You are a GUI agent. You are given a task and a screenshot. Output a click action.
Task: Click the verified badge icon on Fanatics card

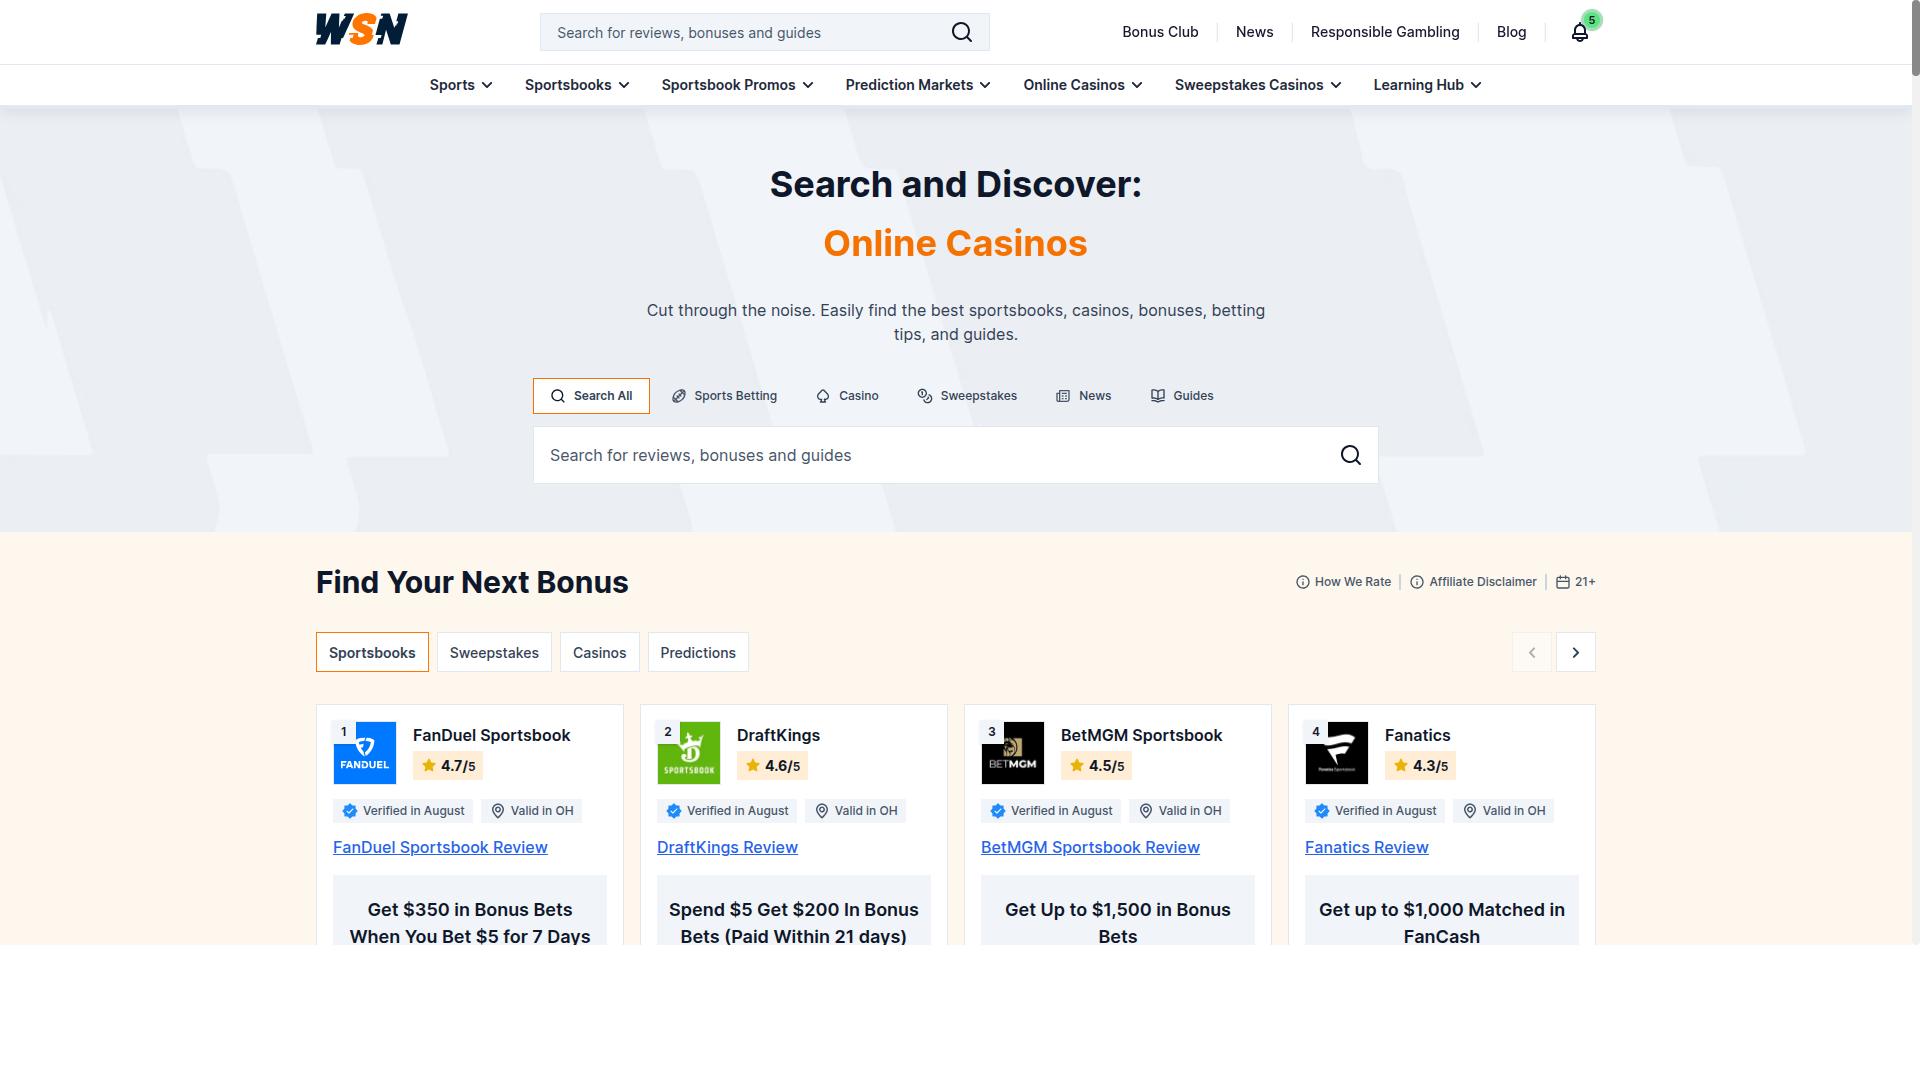click(x=1322, y=811)
